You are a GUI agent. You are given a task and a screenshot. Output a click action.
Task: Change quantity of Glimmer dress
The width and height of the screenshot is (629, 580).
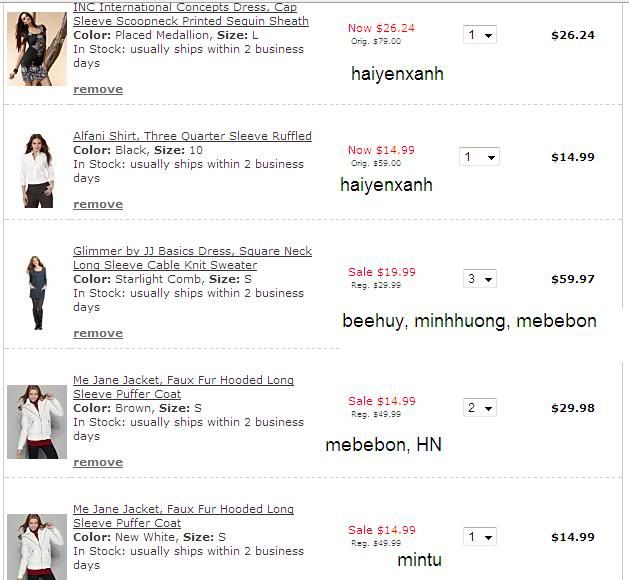click(480, 279)
